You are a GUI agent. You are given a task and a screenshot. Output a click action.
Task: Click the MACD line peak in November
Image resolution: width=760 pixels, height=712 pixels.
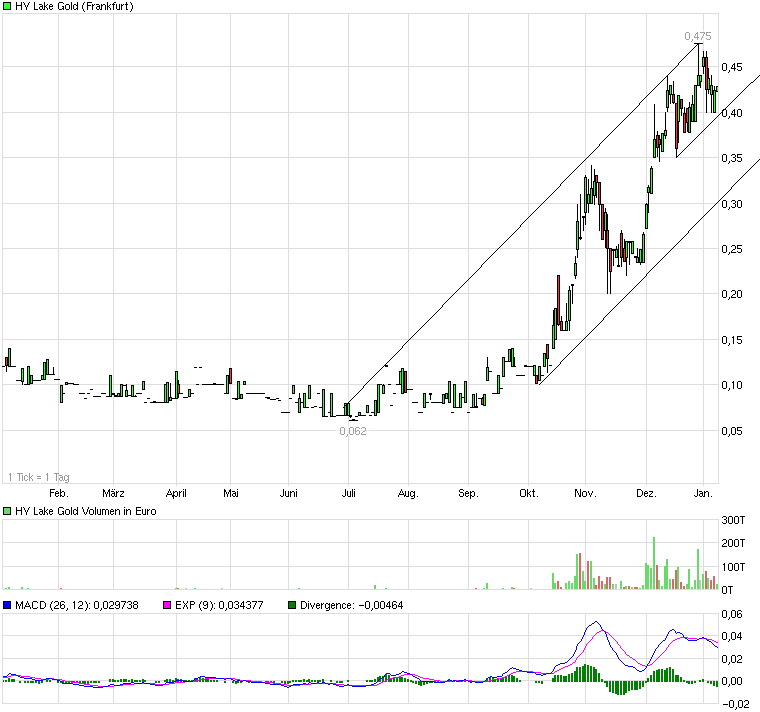click(596, 622)
